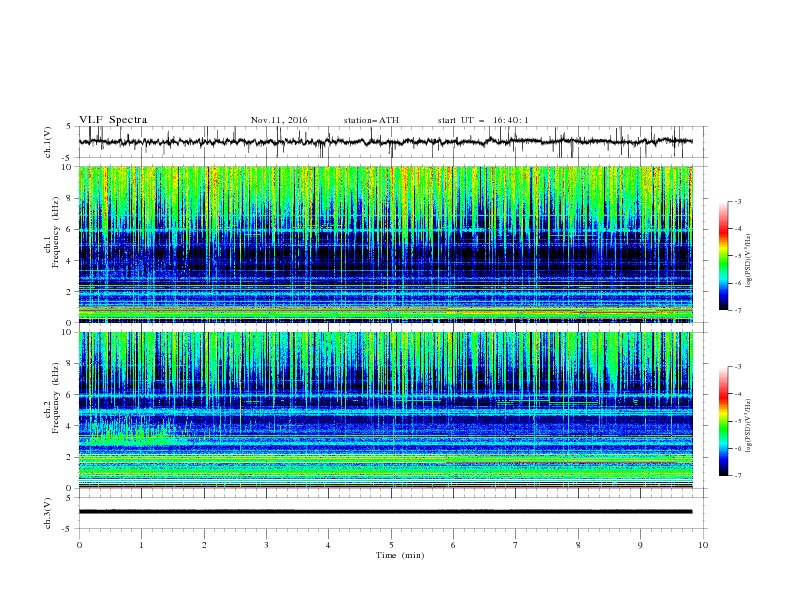Viewport: 792px width, 612px height.
Task: Click tick label 1 on the Time axis
Action: pos(141,545)
